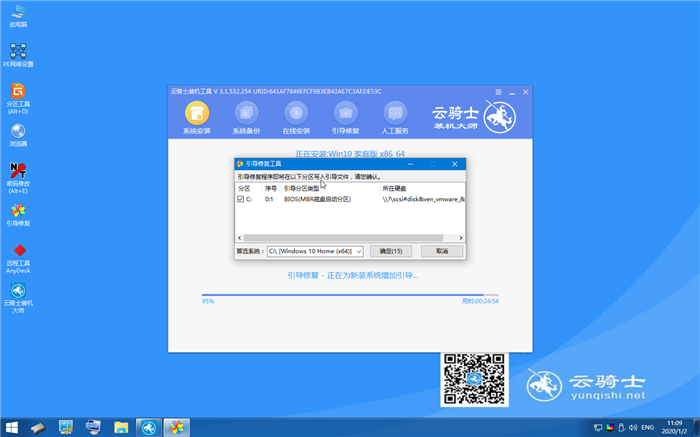Viewport: 700px width, 437px height.
Task: Open the network computers taskbar icon
Action: click(x=93, y=428)
